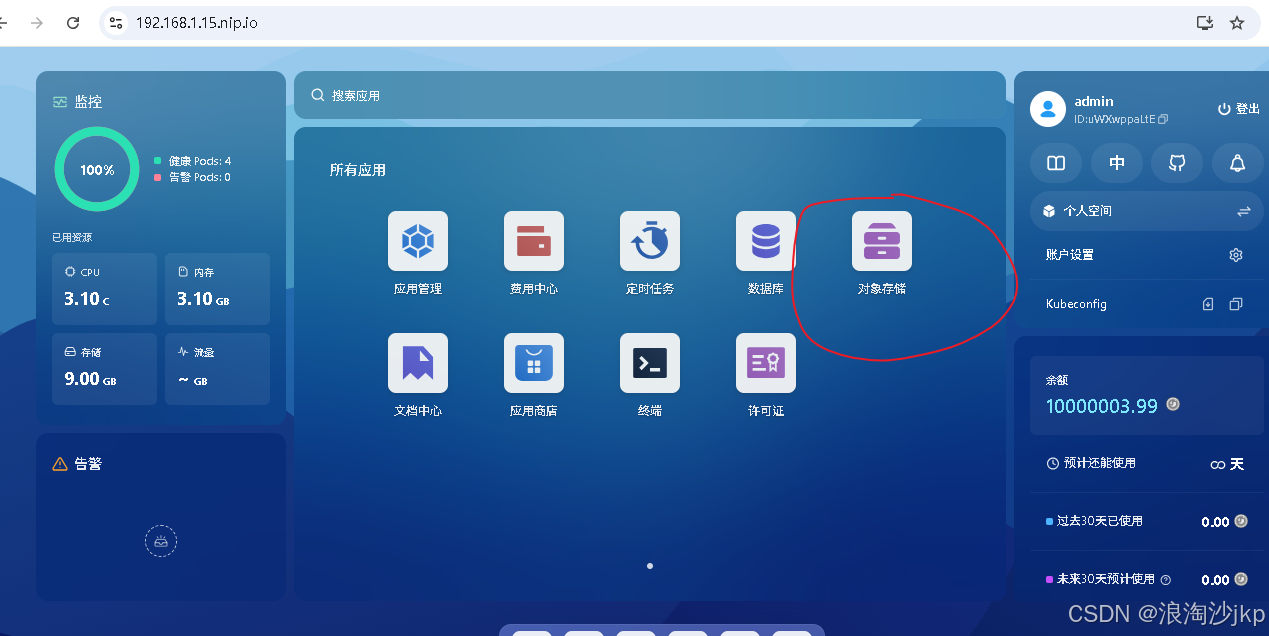
Task: Copy the user ID with copy icon
Action: tap(1163, 119)
